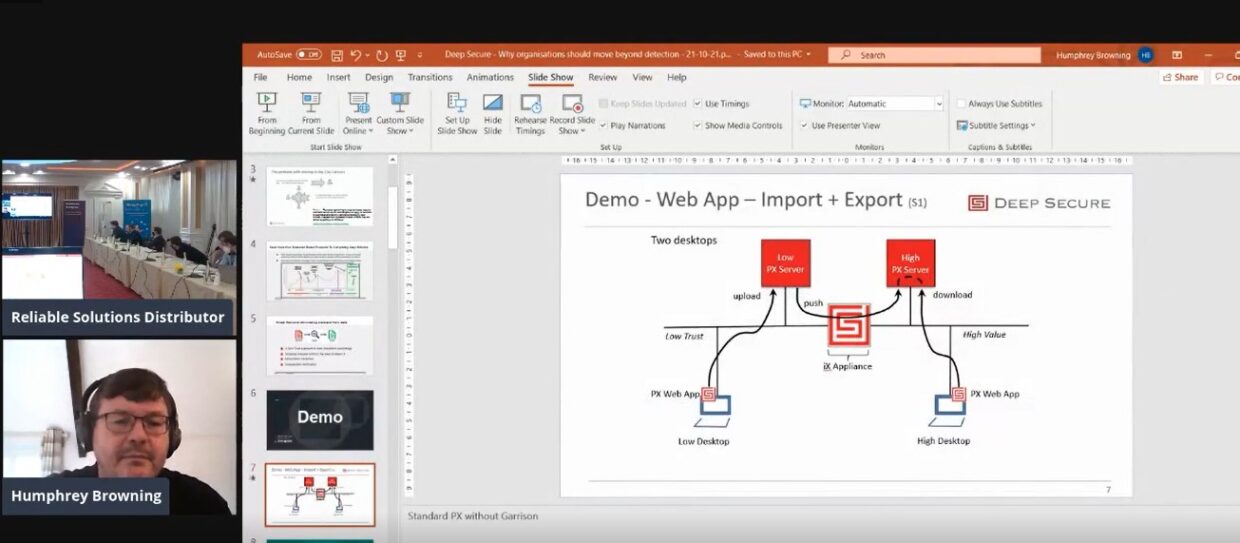Expand the Undo history arrow
Image resolution: width=1240 pixels, height=543 pixels.
(367, 55)
